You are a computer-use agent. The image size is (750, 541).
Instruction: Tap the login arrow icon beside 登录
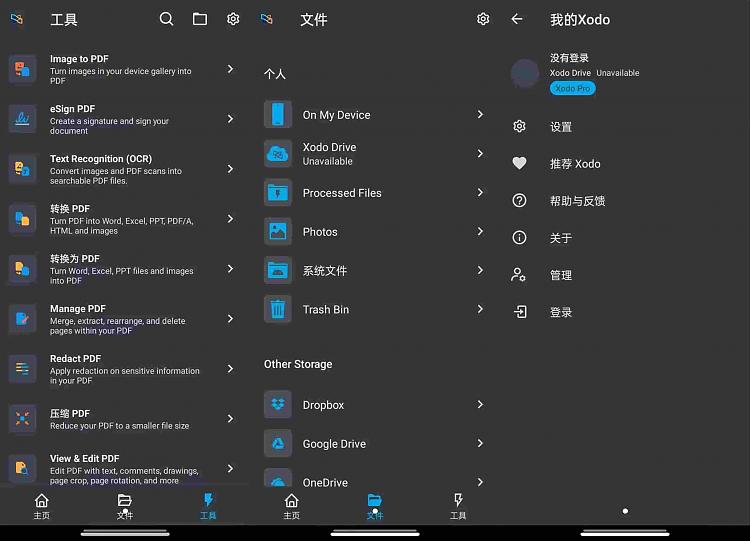pos(520,312)
